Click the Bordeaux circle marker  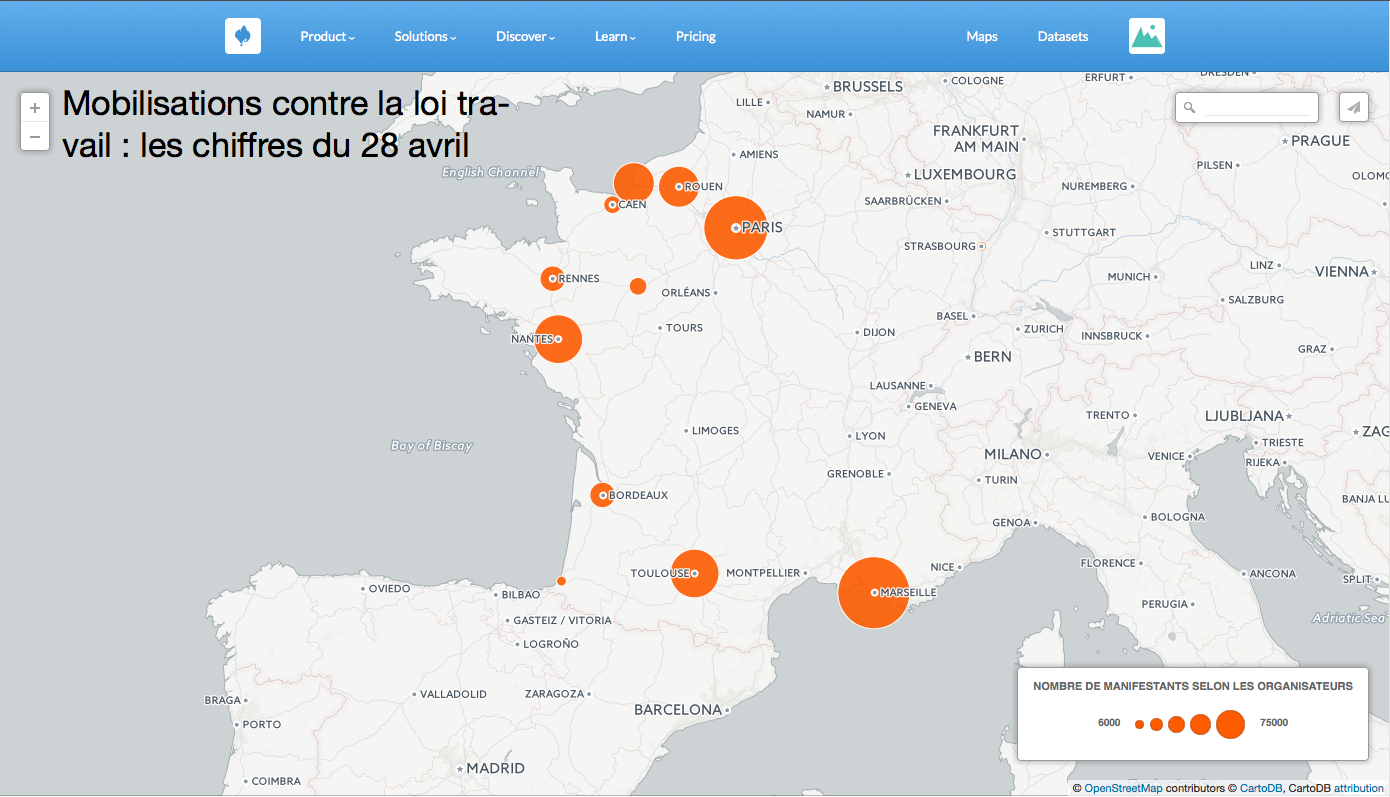click(x=602, y=495)
